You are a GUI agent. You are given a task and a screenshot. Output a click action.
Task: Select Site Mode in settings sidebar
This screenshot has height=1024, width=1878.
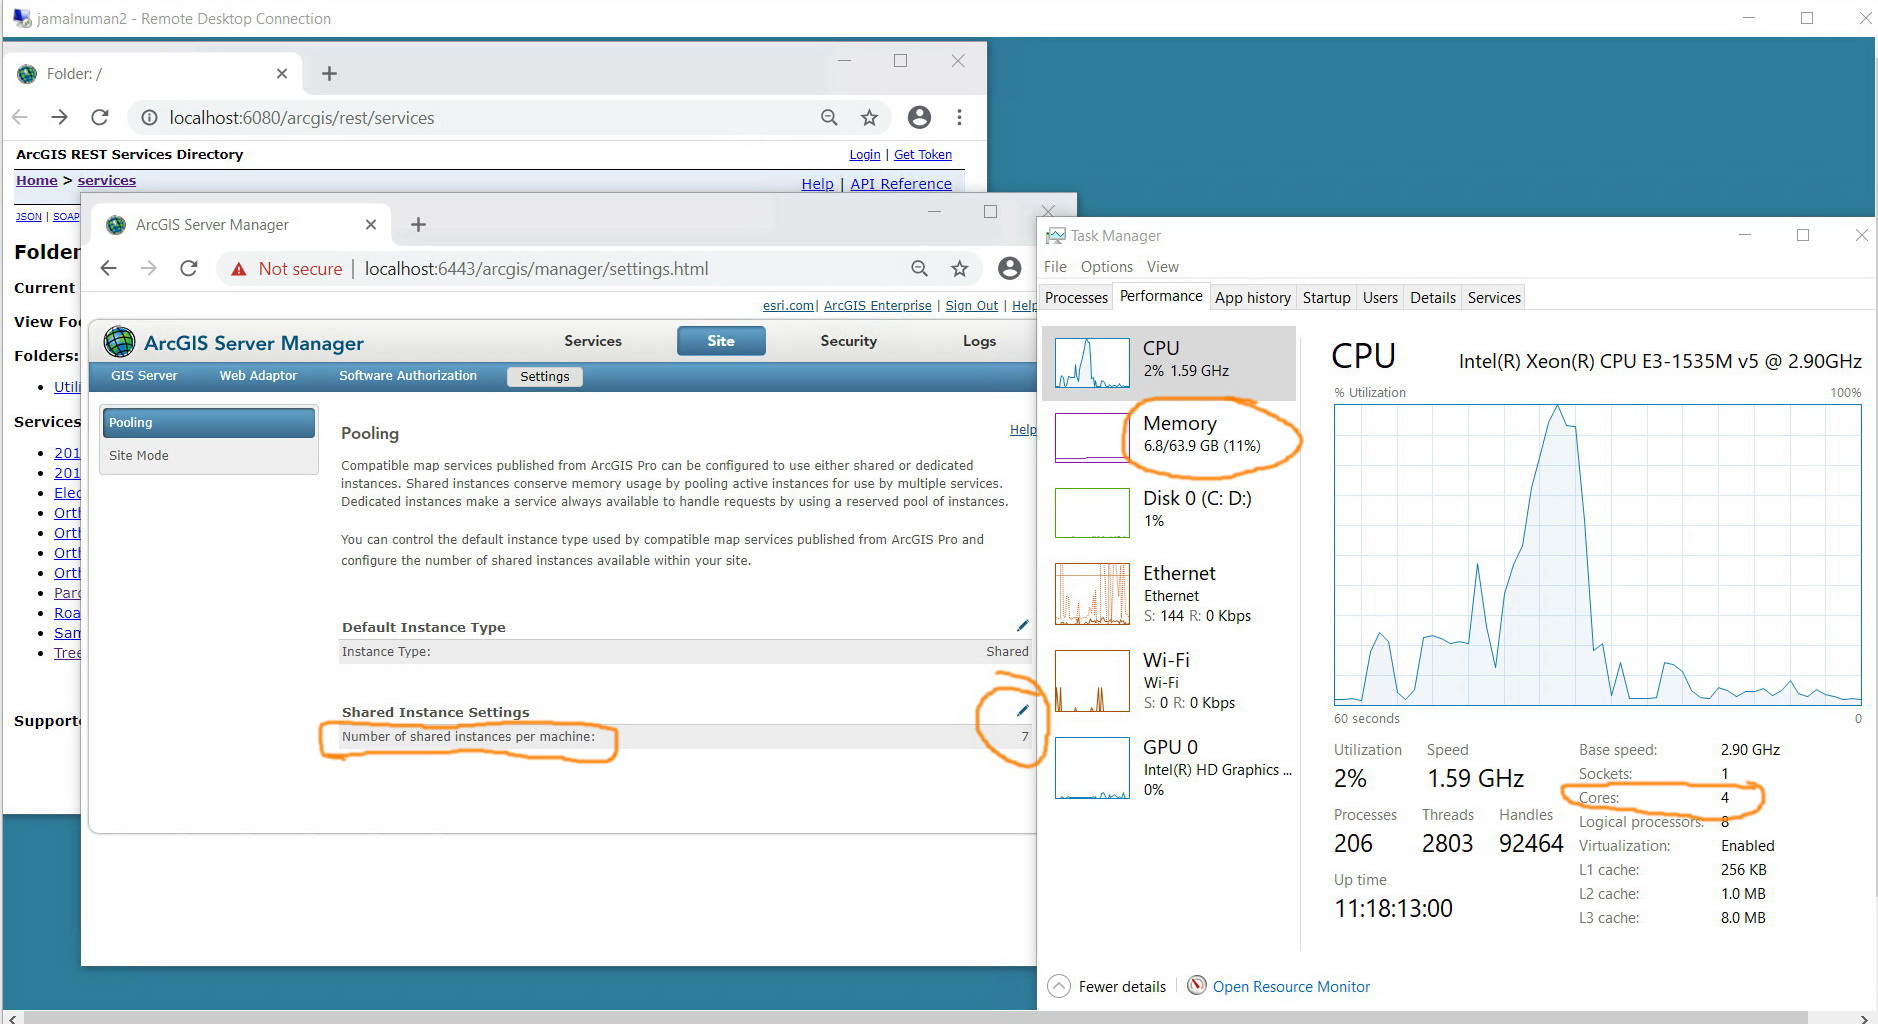click(x=209, y=456)
